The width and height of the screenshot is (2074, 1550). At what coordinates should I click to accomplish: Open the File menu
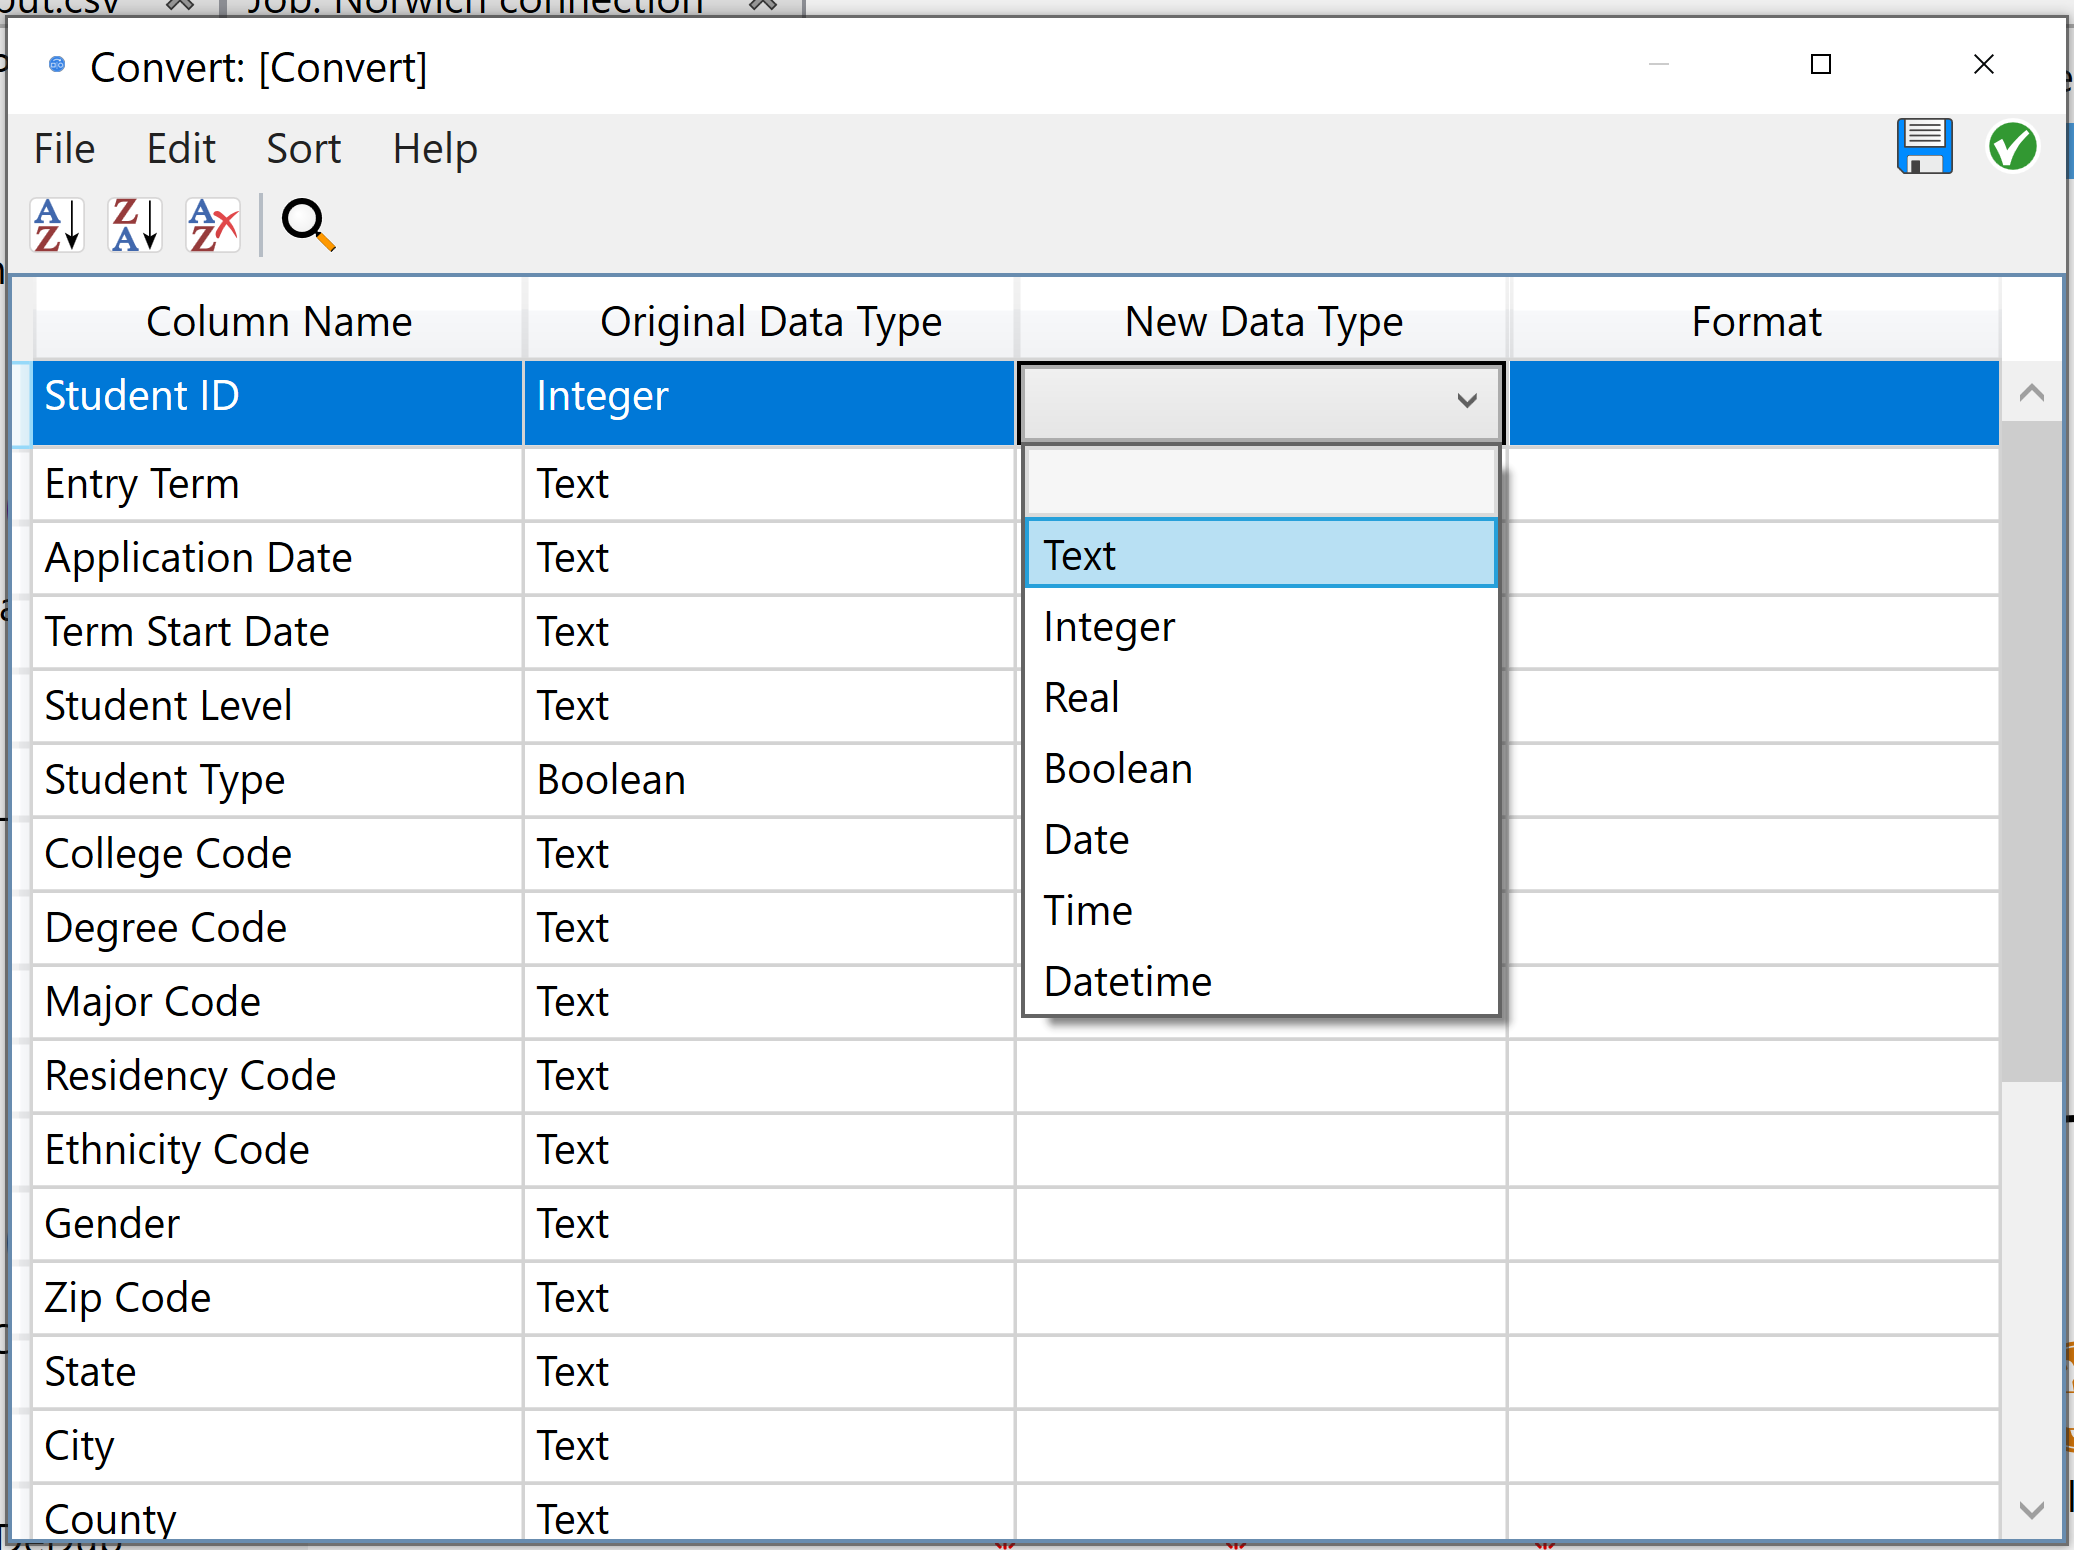click(64, 149)
